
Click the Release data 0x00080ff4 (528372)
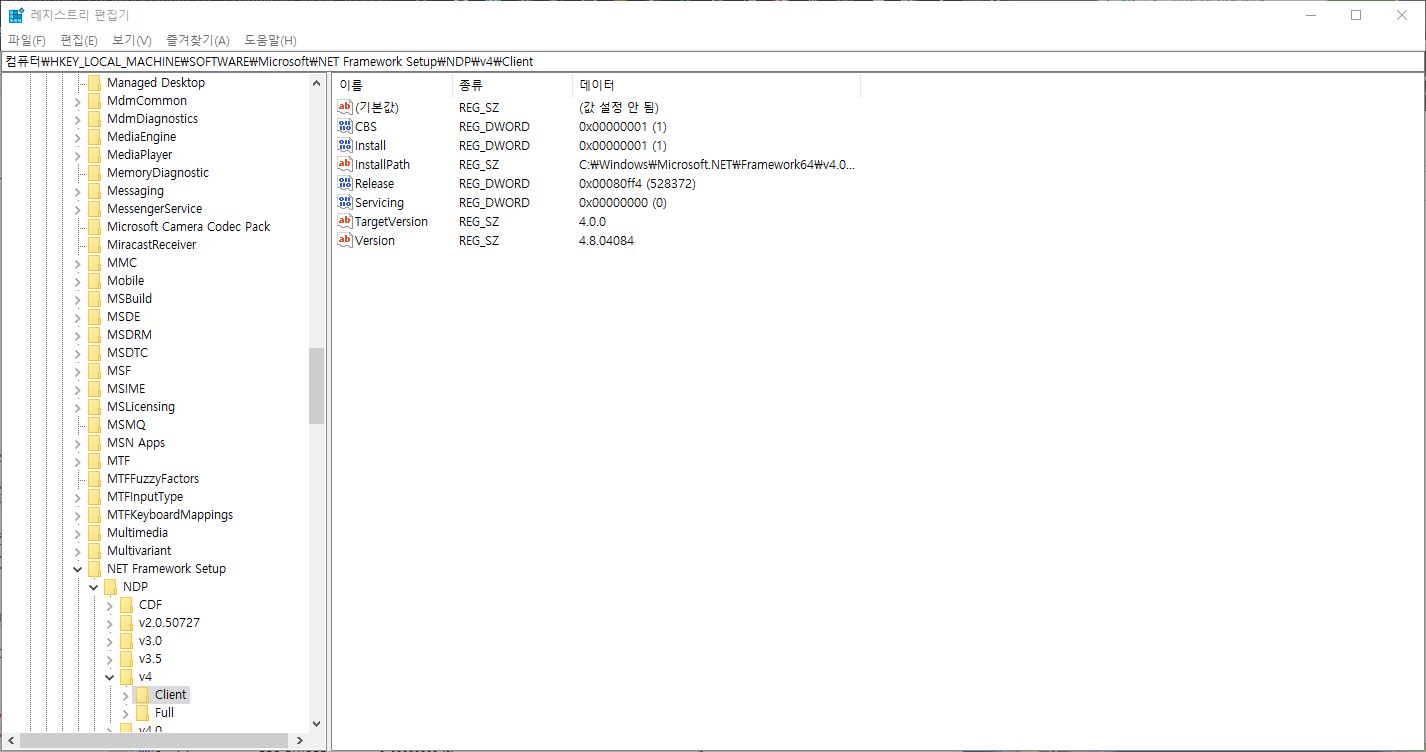point(637,183)
